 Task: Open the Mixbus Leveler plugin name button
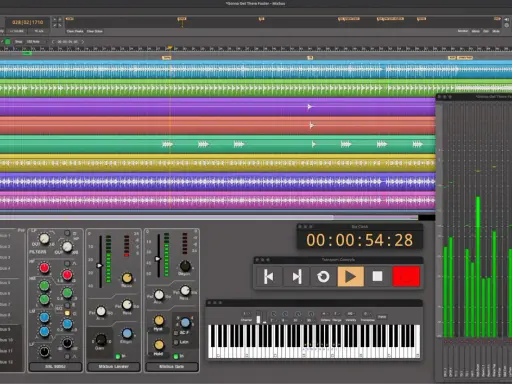[113, 367]
